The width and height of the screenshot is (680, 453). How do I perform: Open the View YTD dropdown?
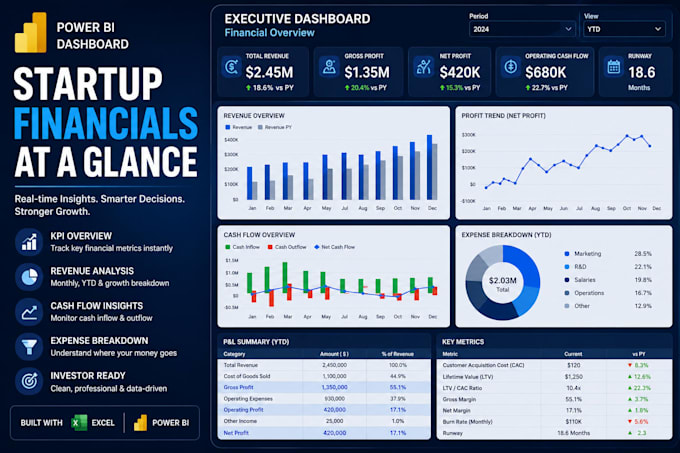(624, 29)
